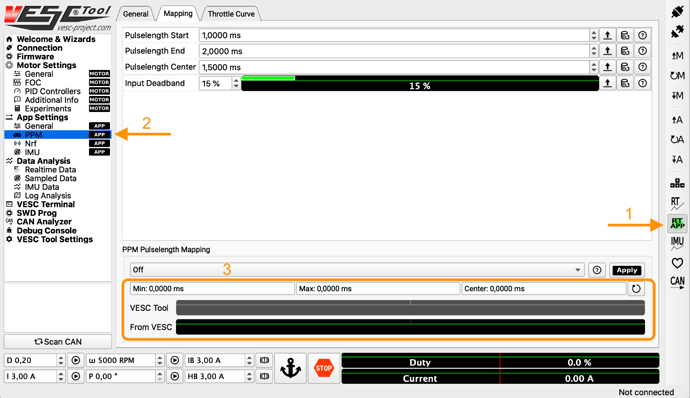
Task: Click the RT realtime data toolbar icon
Action: [x=677, y=203]
